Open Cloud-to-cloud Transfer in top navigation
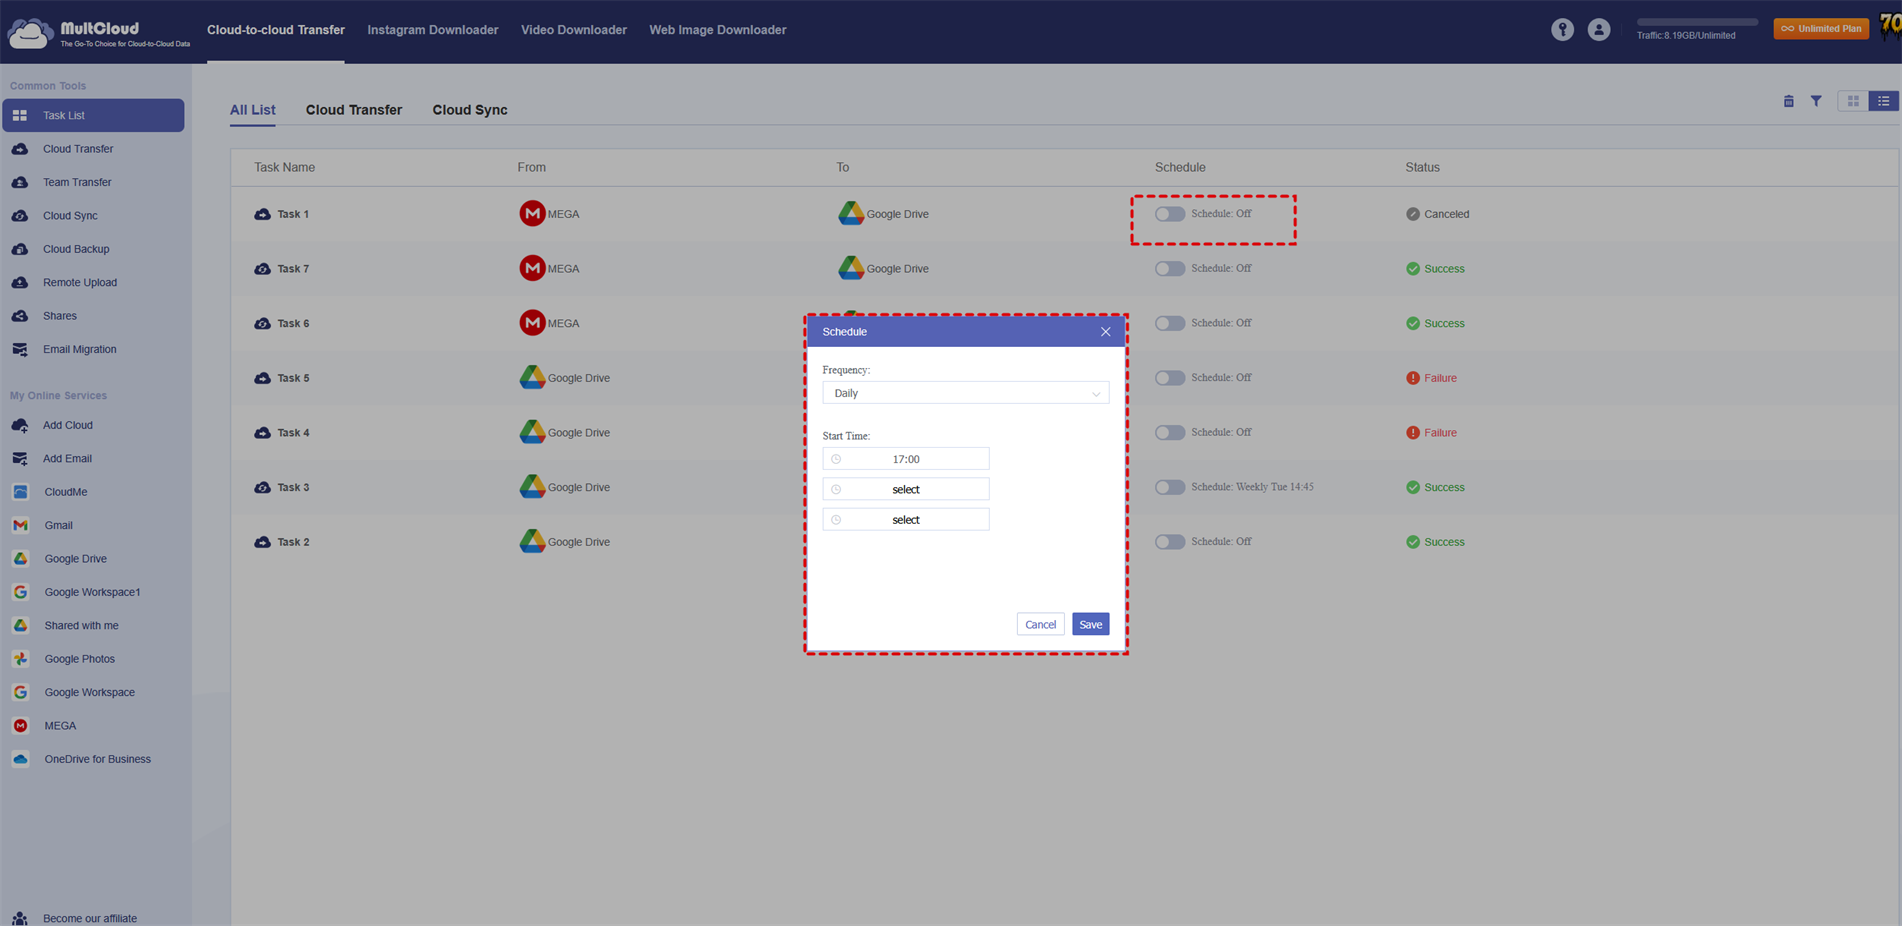The width and height of the screenshot is (1902, 926). [276, 30]
